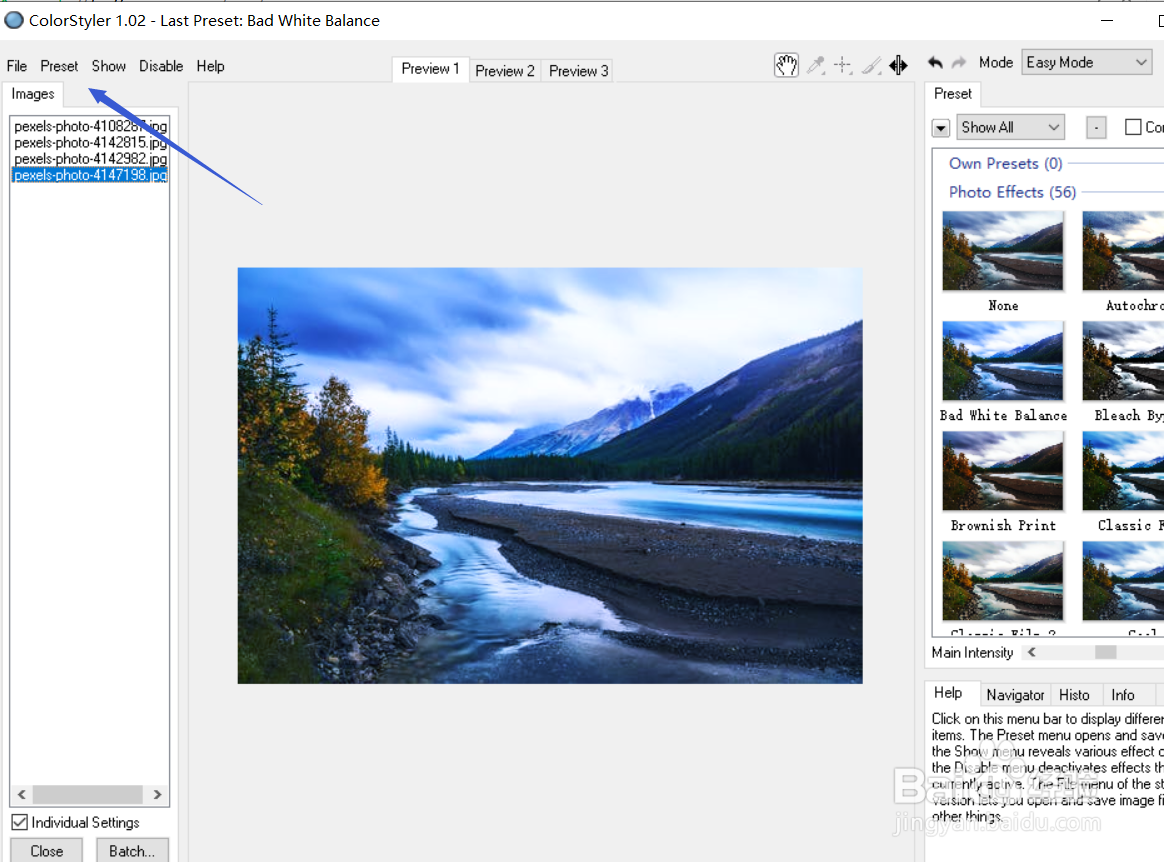This screenshot has height=862, width=1164.
Task: Switch to Preview 2 tab
Action: 505,71
